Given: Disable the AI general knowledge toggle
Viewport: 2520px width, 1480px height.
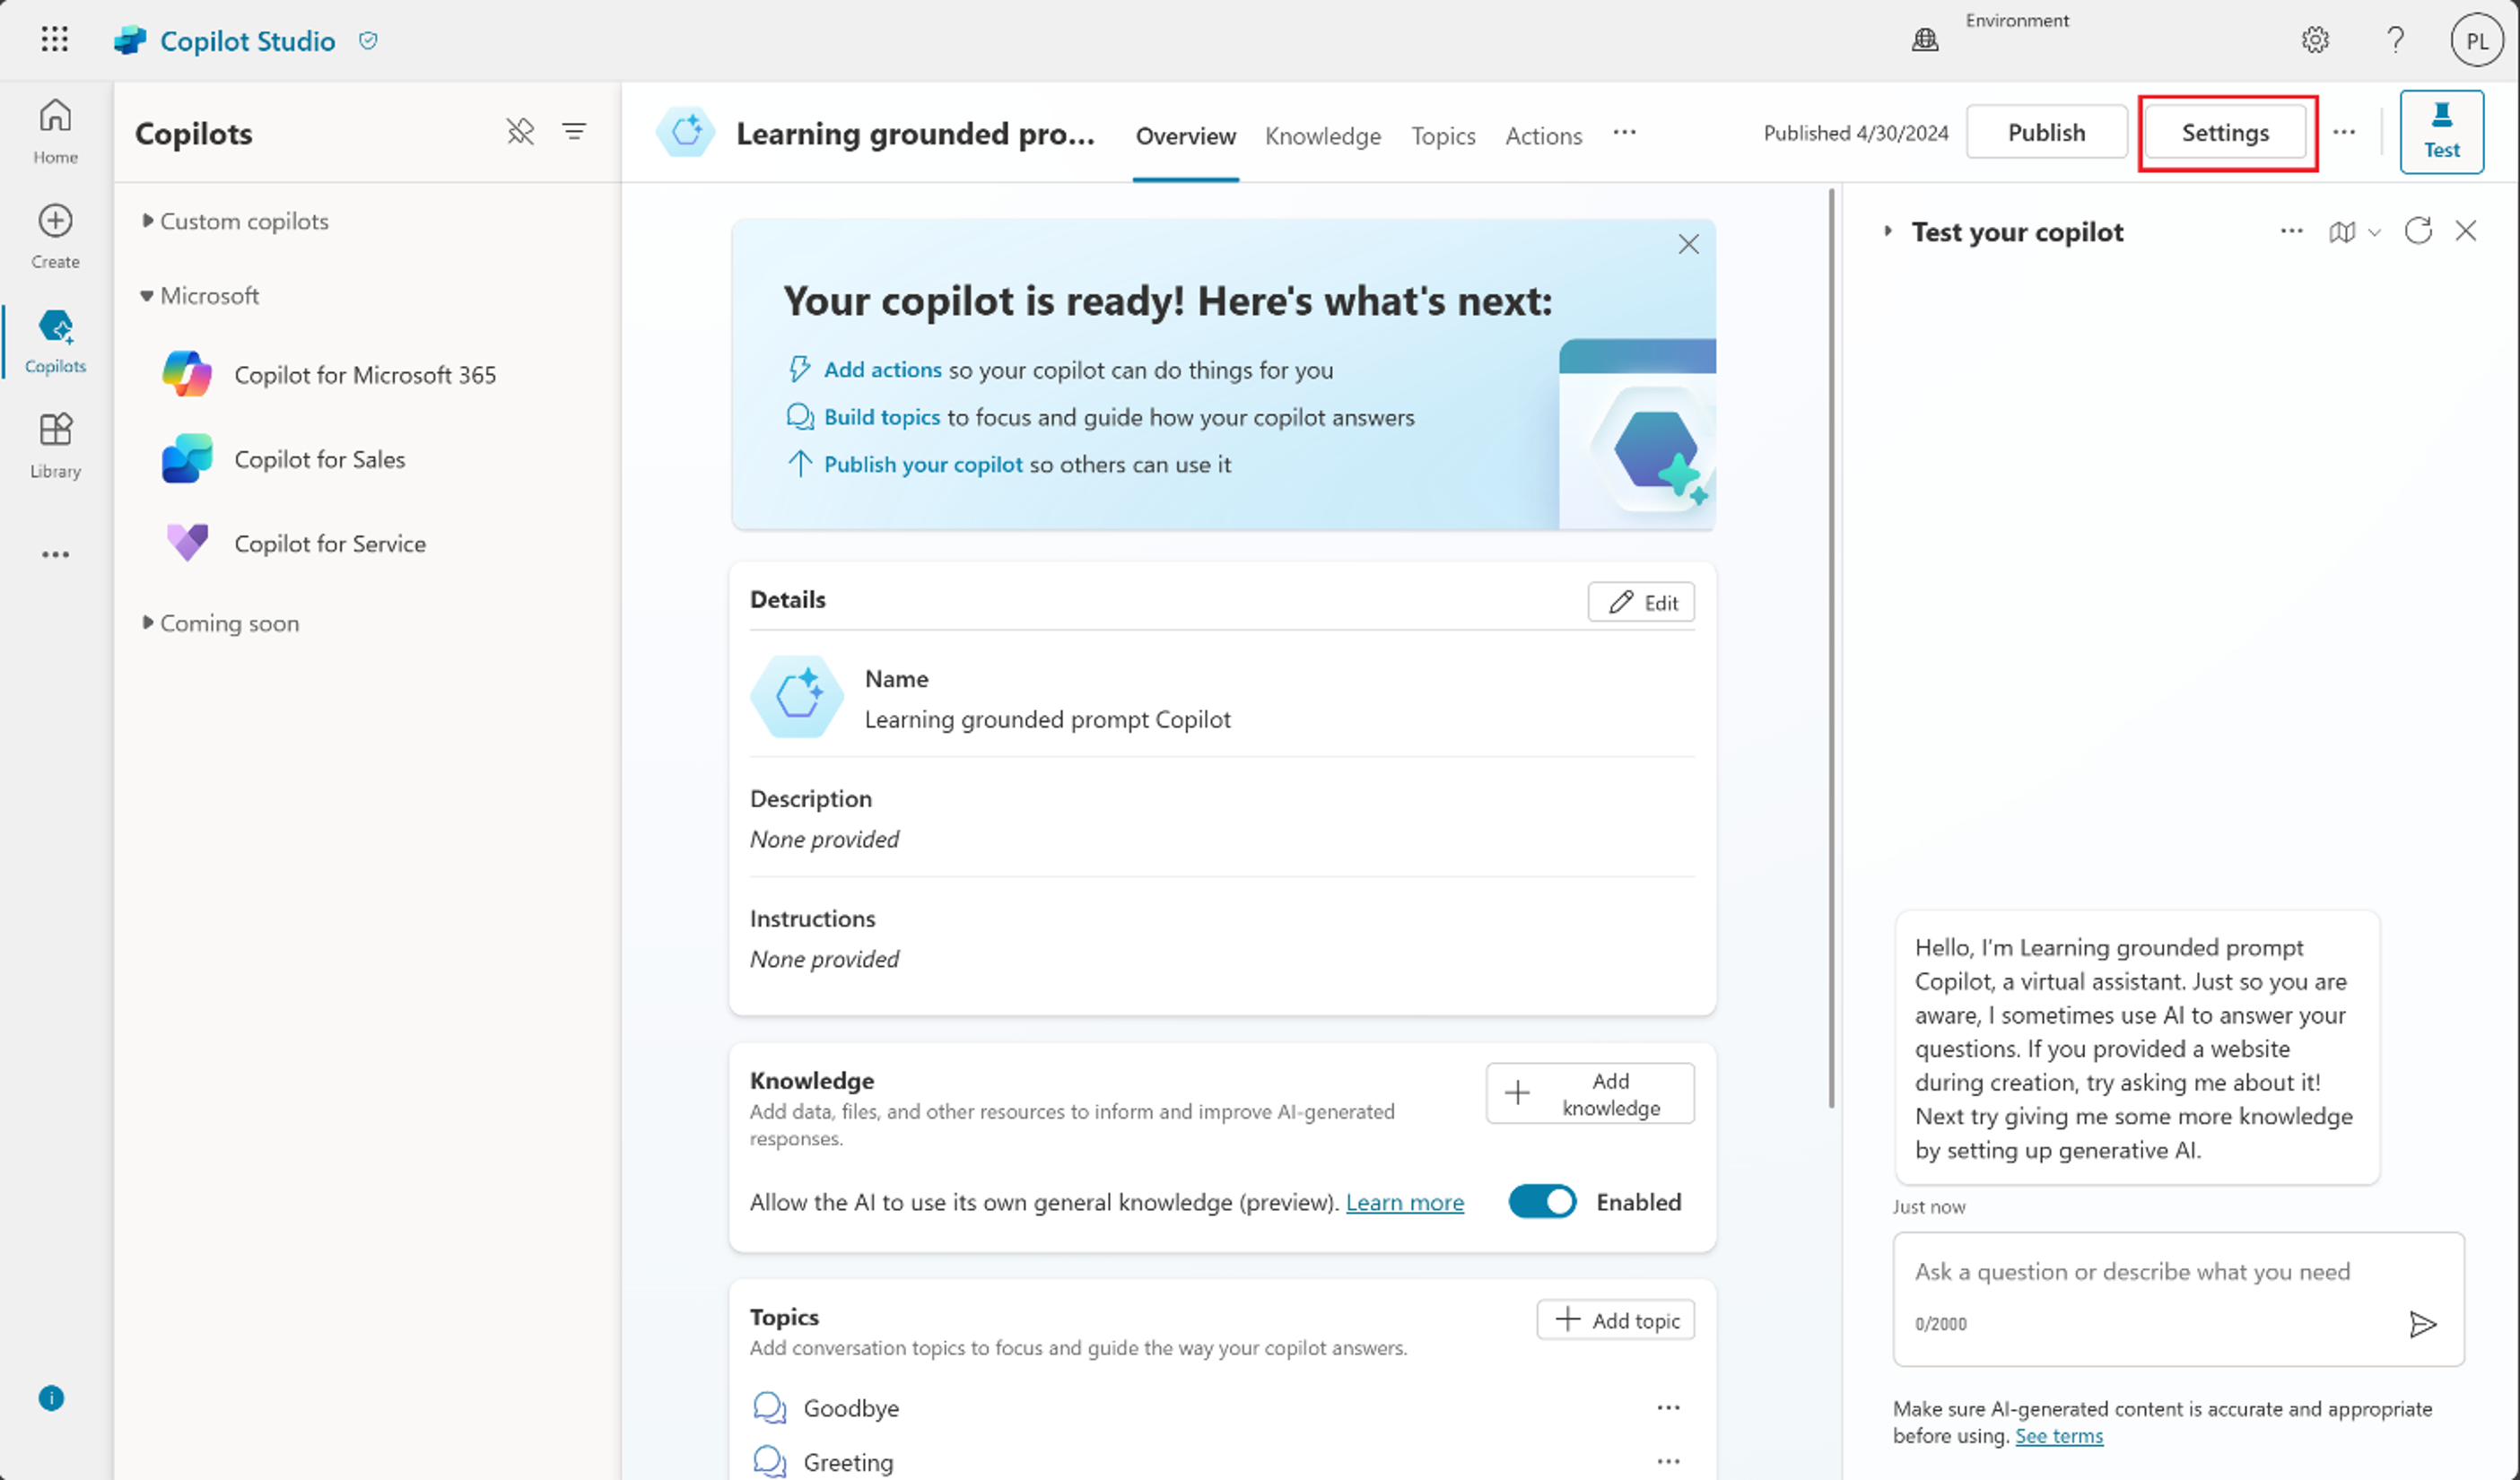Looking at the screenshot, I should point(1541,1202).
